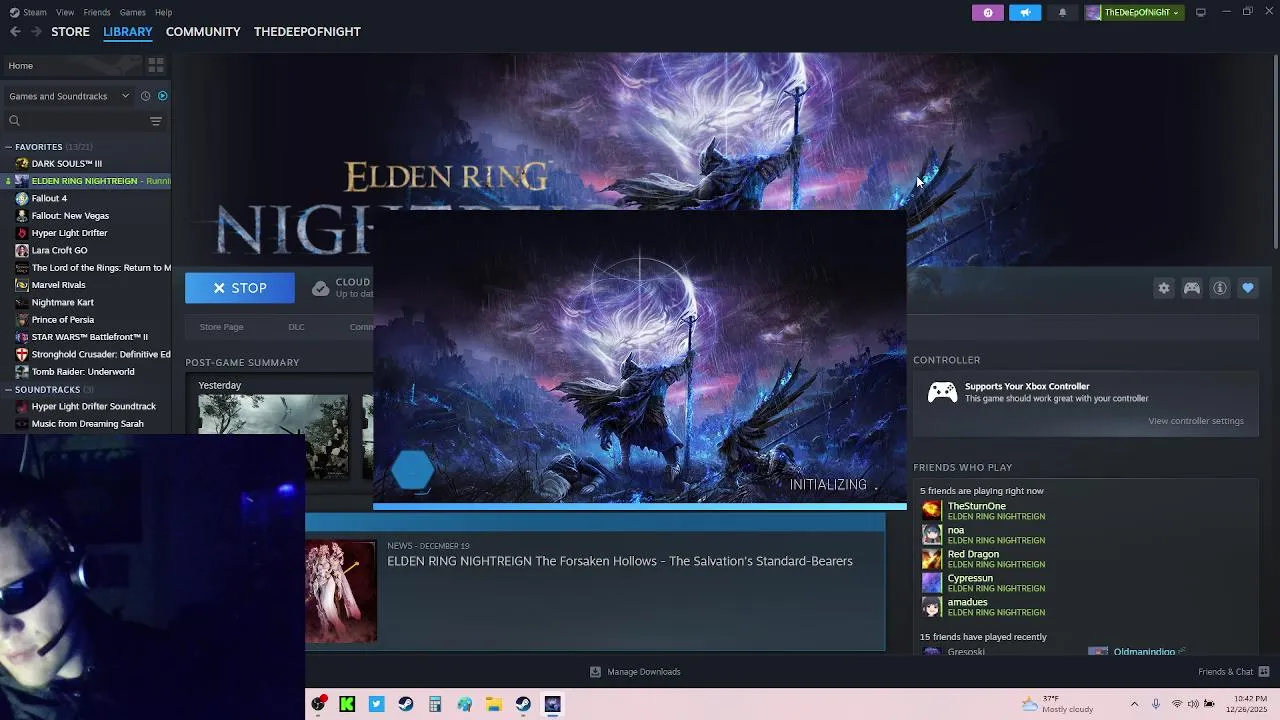Open the green K taskbar app

(347, 704)
